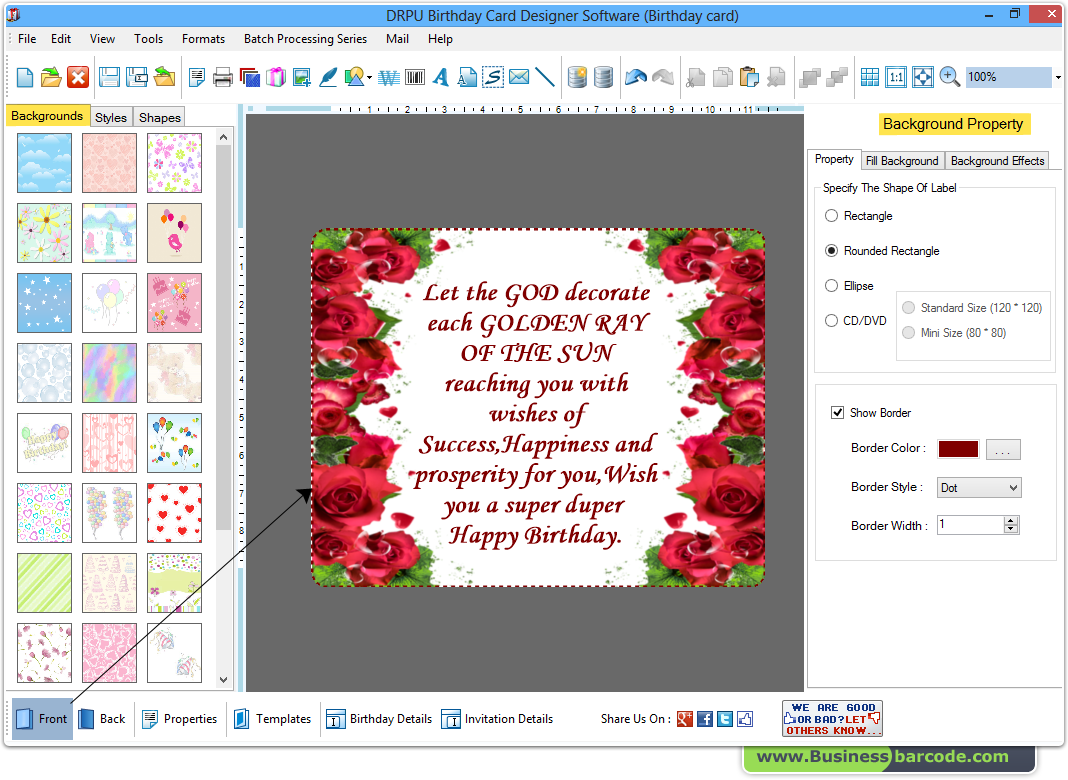1068x780 pixels.
Task: Open the Formats menu
Action: pos(203,39)
